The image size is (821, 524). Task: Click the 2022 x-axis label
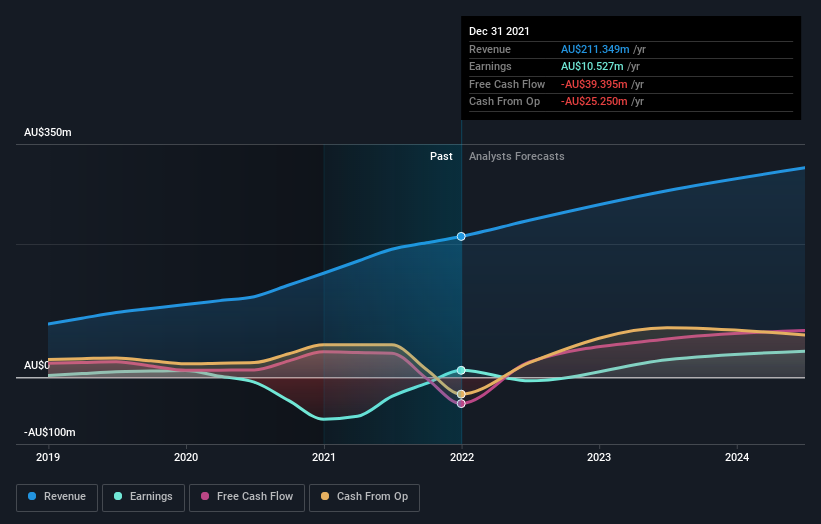pos(462,457)
